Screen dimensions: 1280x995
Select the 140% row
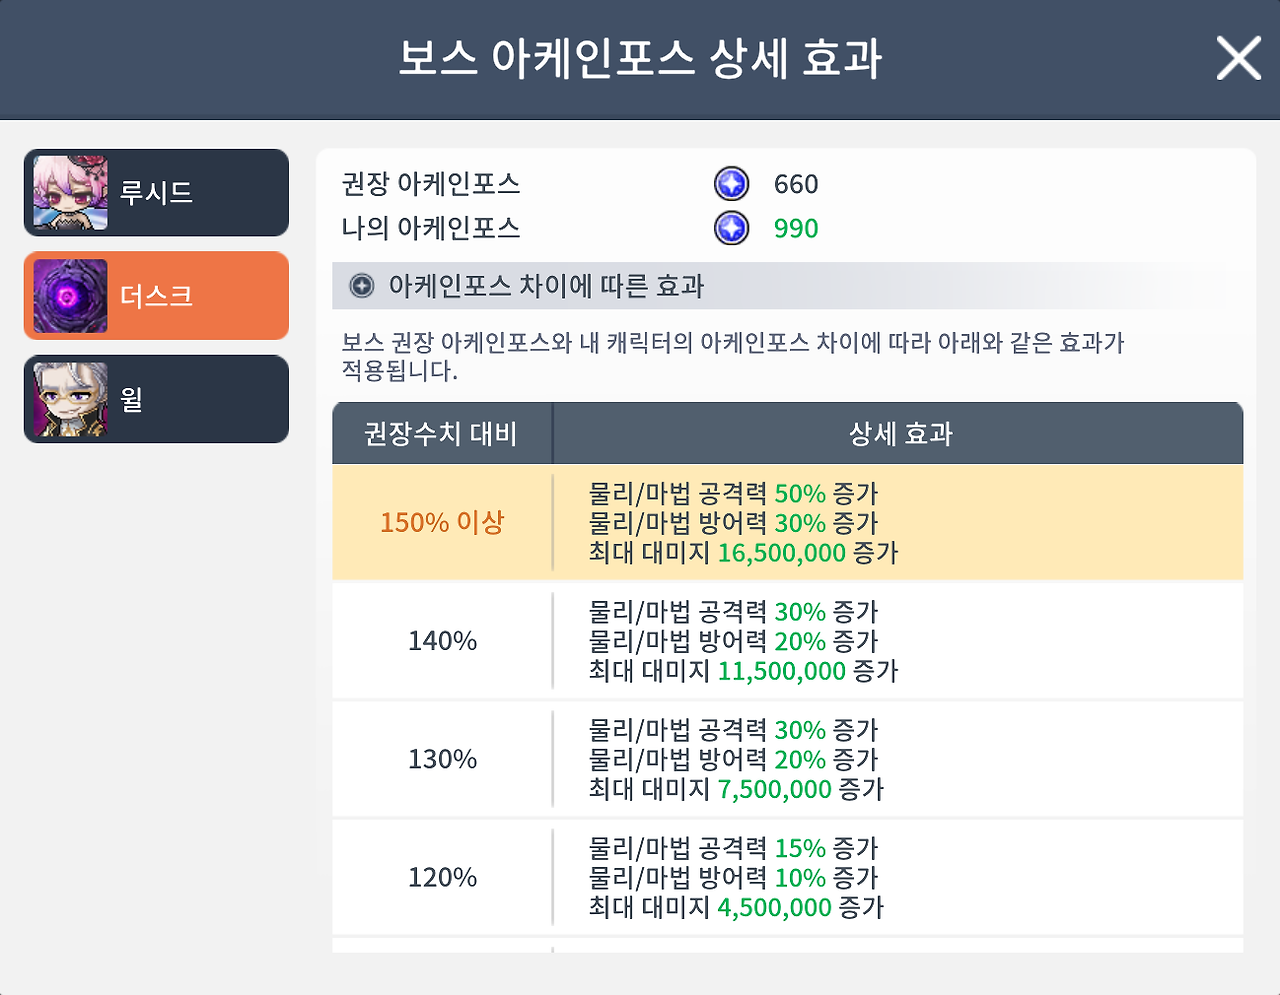[787, 641]
